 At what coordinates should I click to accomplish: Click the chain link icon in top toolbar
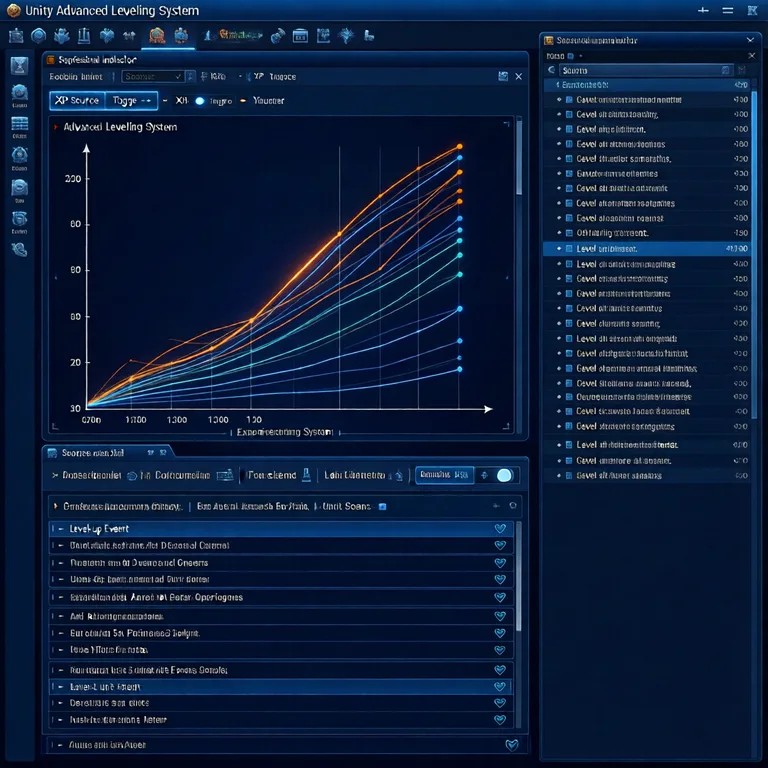pos(278,36)
